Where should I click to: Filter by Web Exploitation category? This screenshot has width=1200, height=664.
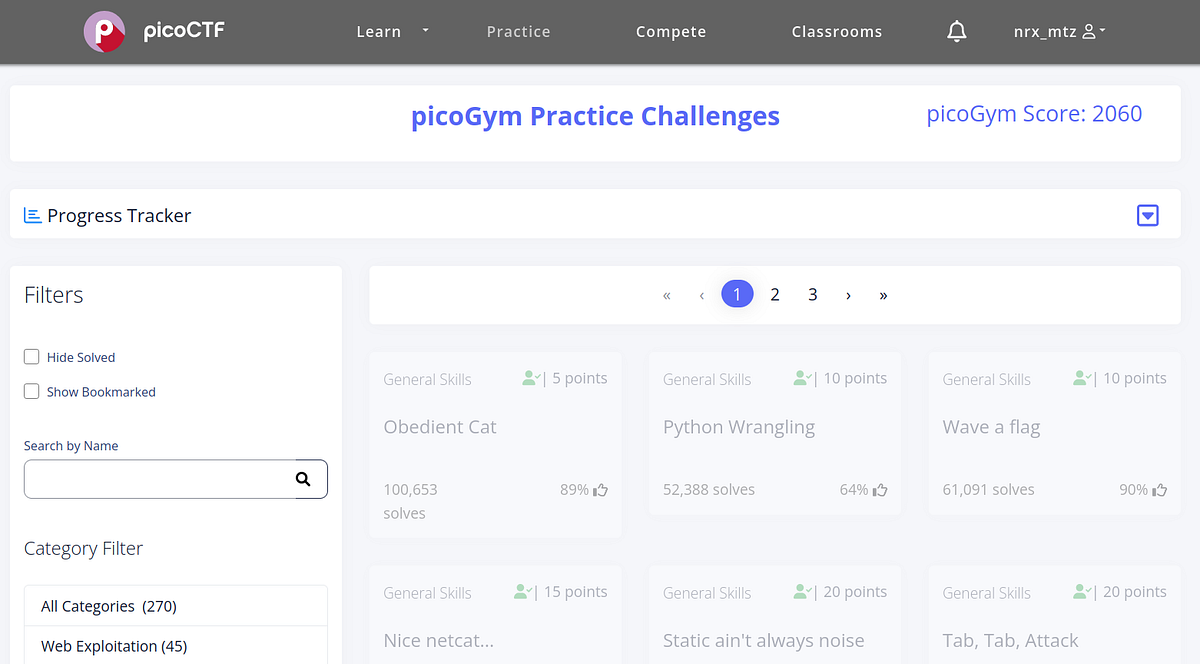click(113, 646)
